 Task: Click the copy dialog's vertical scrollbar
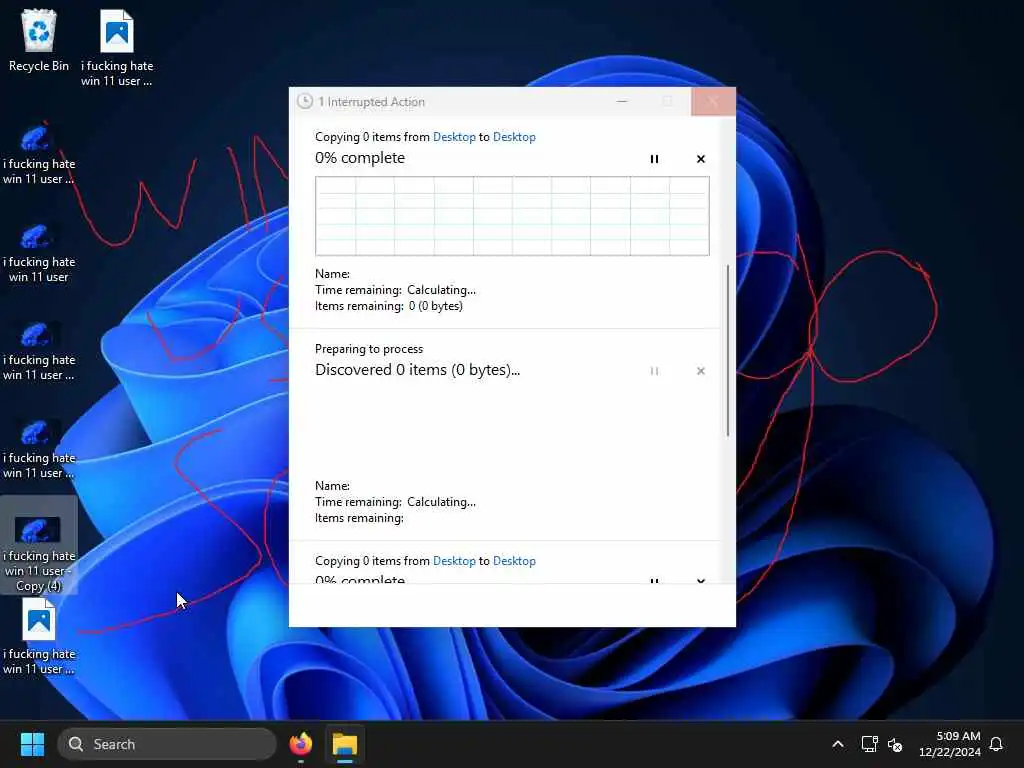pos(728,351)
